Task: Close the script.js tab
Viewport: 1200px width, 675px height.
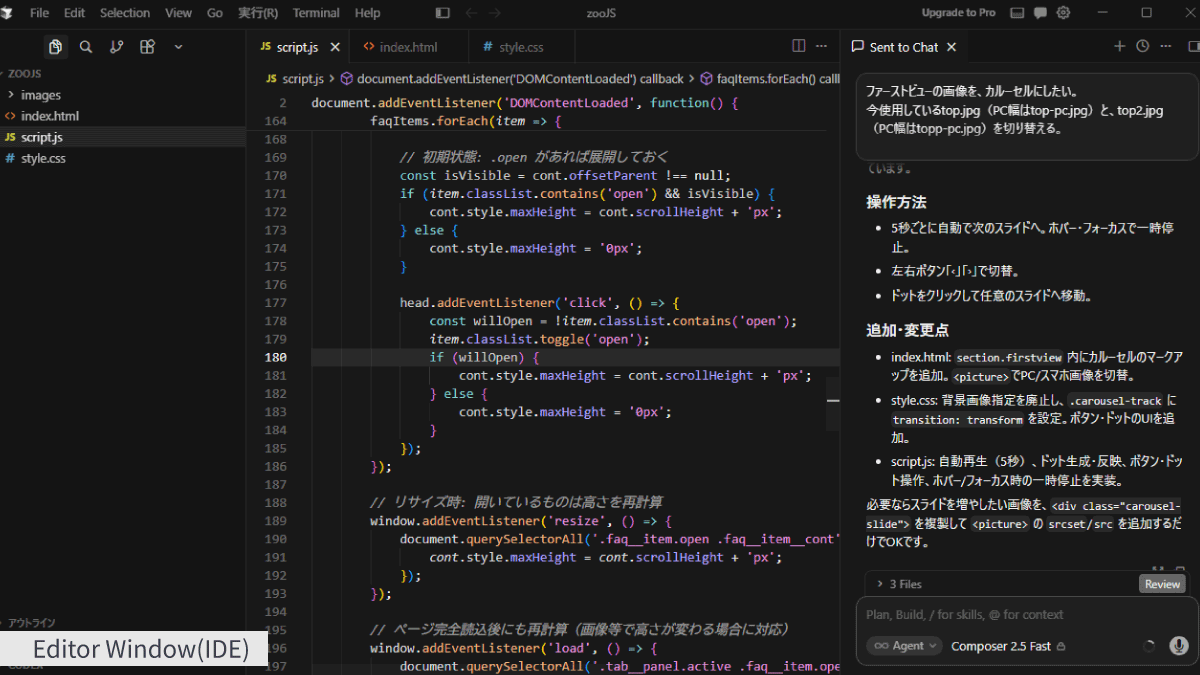Action: [x=334, y=47]
